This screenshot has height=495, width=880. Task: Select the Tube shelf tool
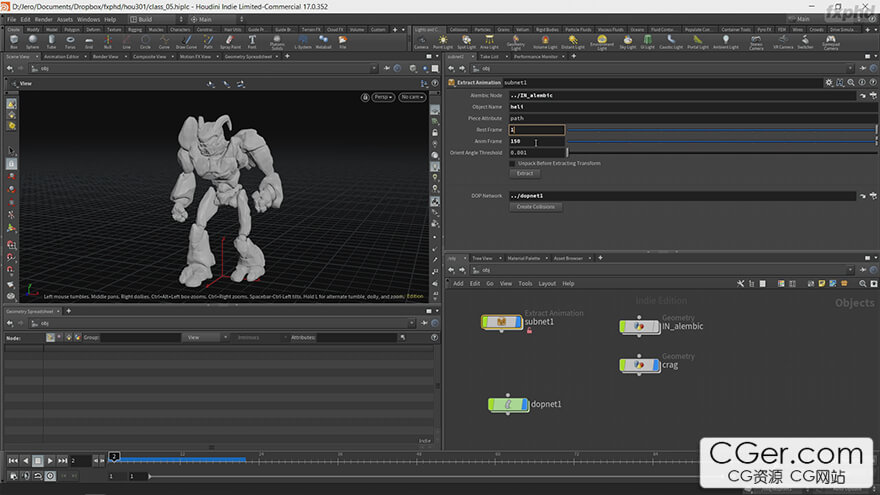coord(52,42)
